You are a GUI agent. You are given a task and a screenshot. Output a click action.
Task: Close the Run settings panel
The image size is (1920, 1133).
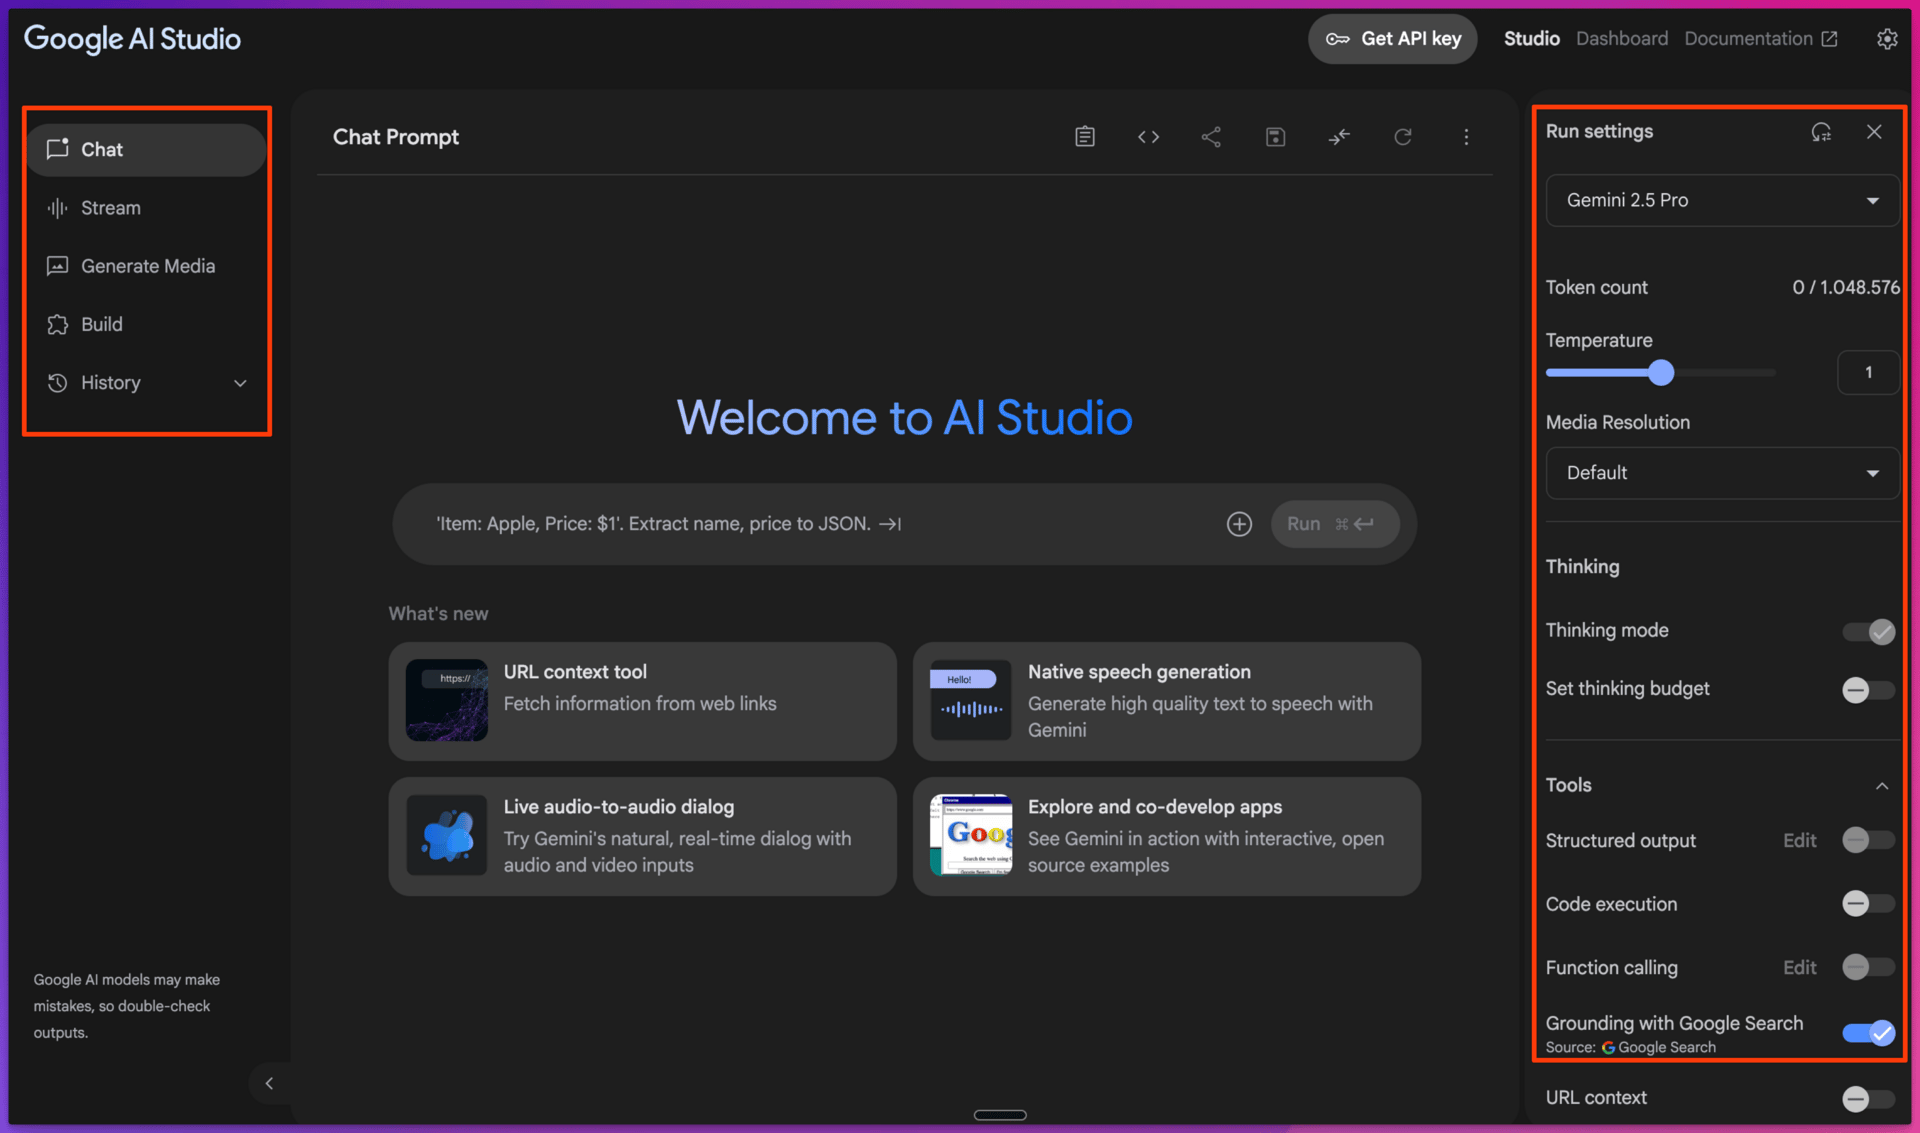tap(1874, 132)
